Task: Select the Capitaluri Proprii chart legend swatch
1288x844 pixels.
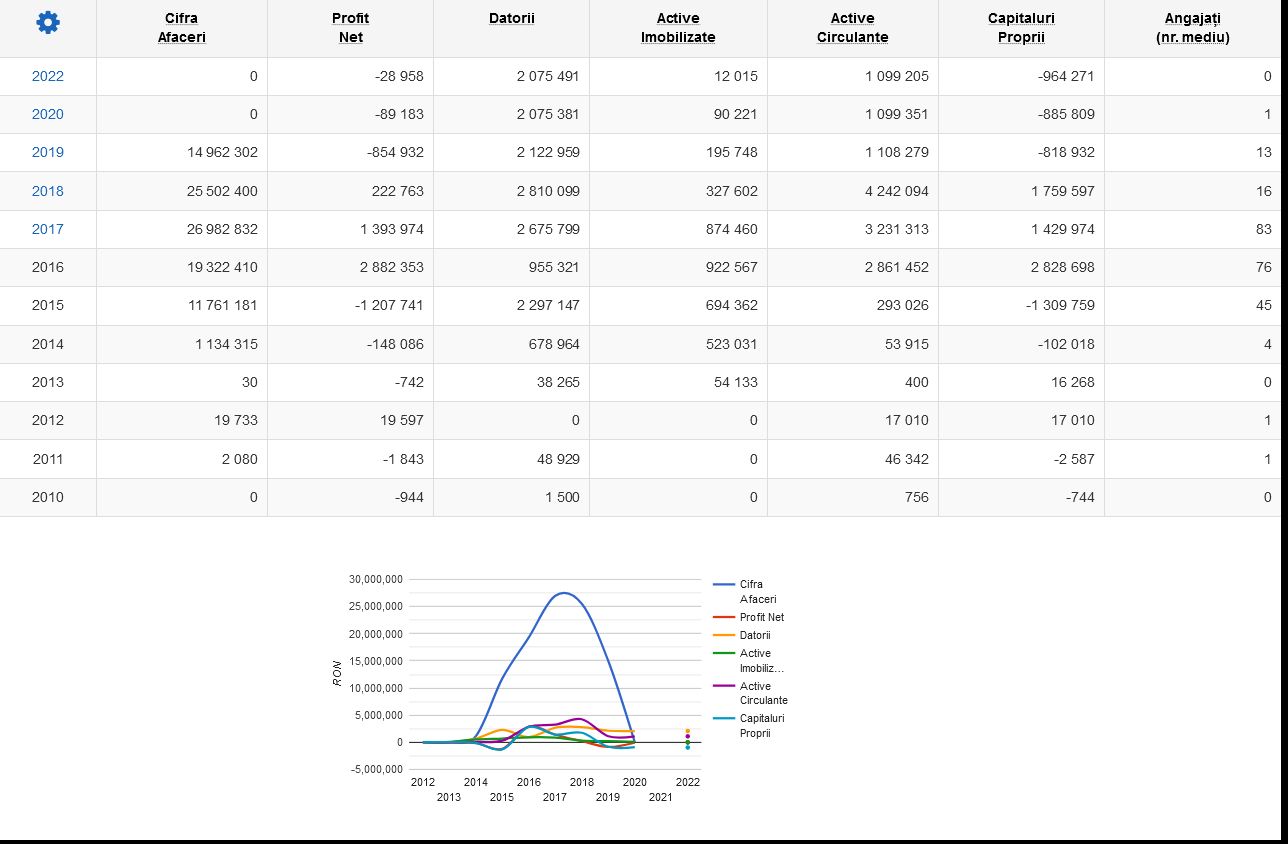Action: point(724,718)
